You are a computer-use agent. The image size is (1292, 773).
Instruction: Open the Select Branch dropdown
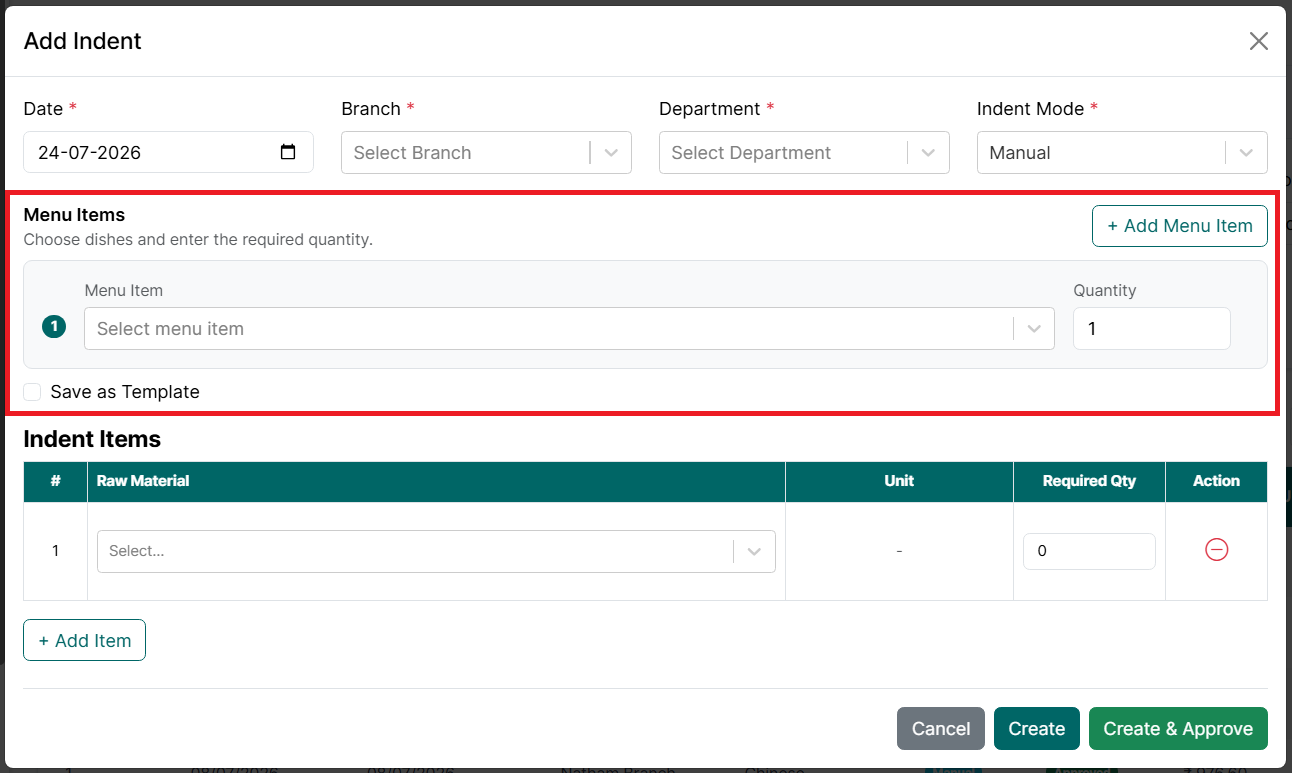[x=486, y=153]
